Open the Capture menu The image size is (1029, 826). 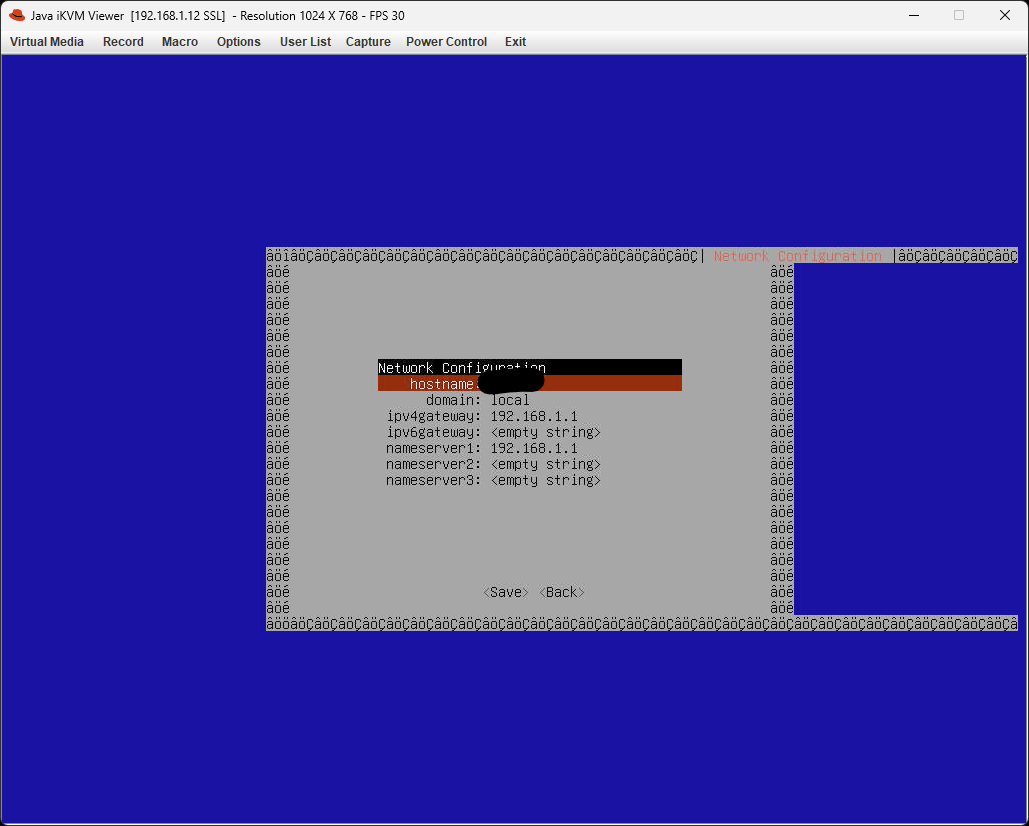tap(368, 42)
